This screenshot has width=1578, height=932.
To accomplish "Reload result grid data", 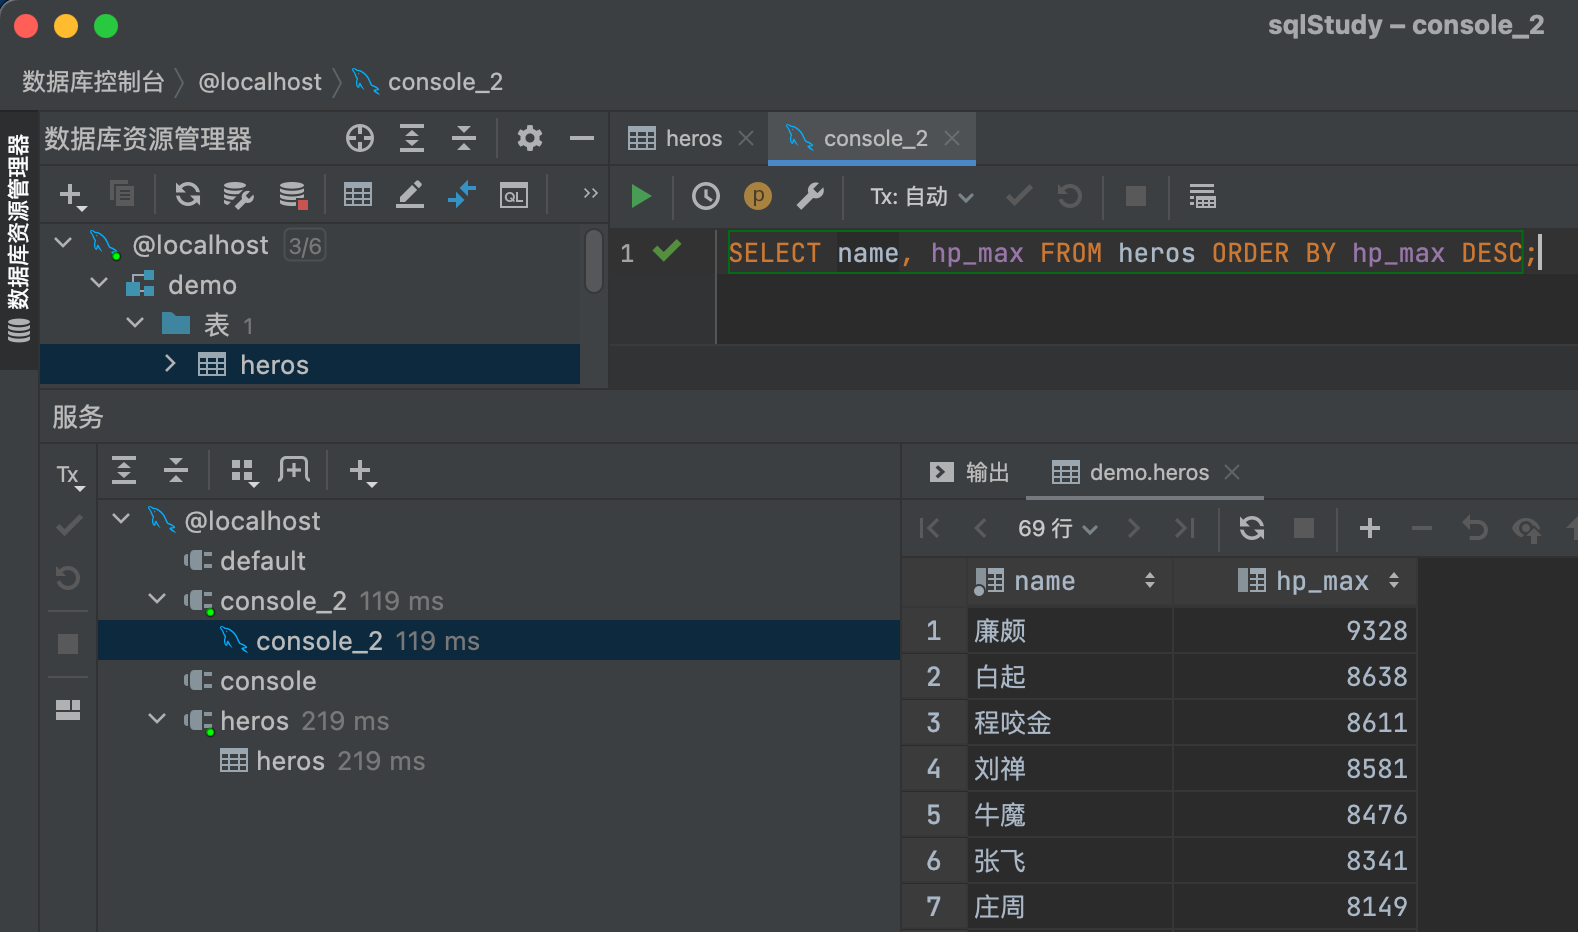I will pos(1252,528).
